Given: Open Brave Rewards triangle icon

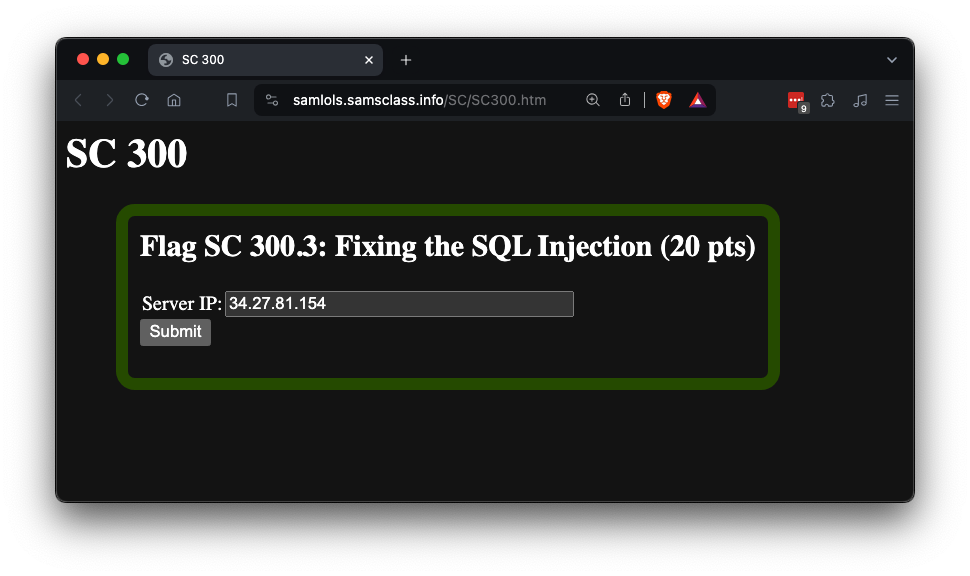Looking at the screenshot, I should click(x=698, y=100).
